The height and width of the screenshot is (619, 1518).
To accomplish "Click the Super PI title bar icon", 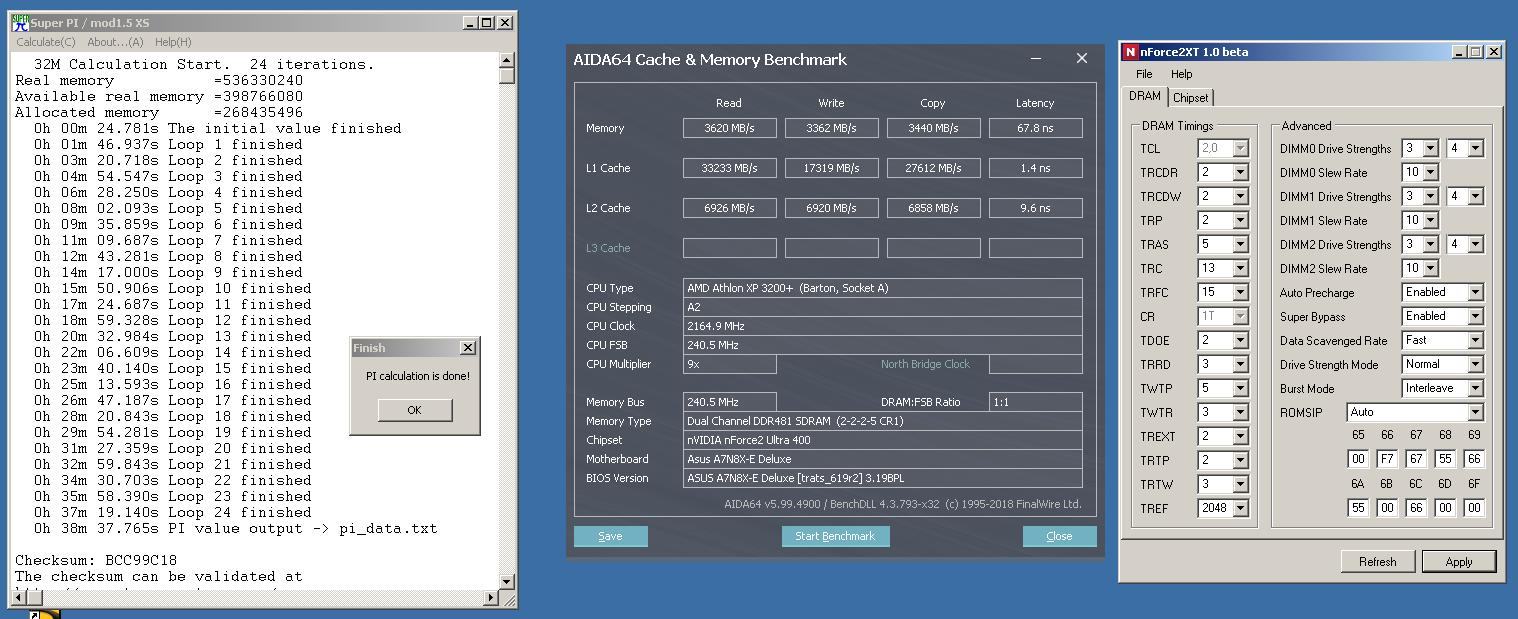I will click(x=20, y=22).
